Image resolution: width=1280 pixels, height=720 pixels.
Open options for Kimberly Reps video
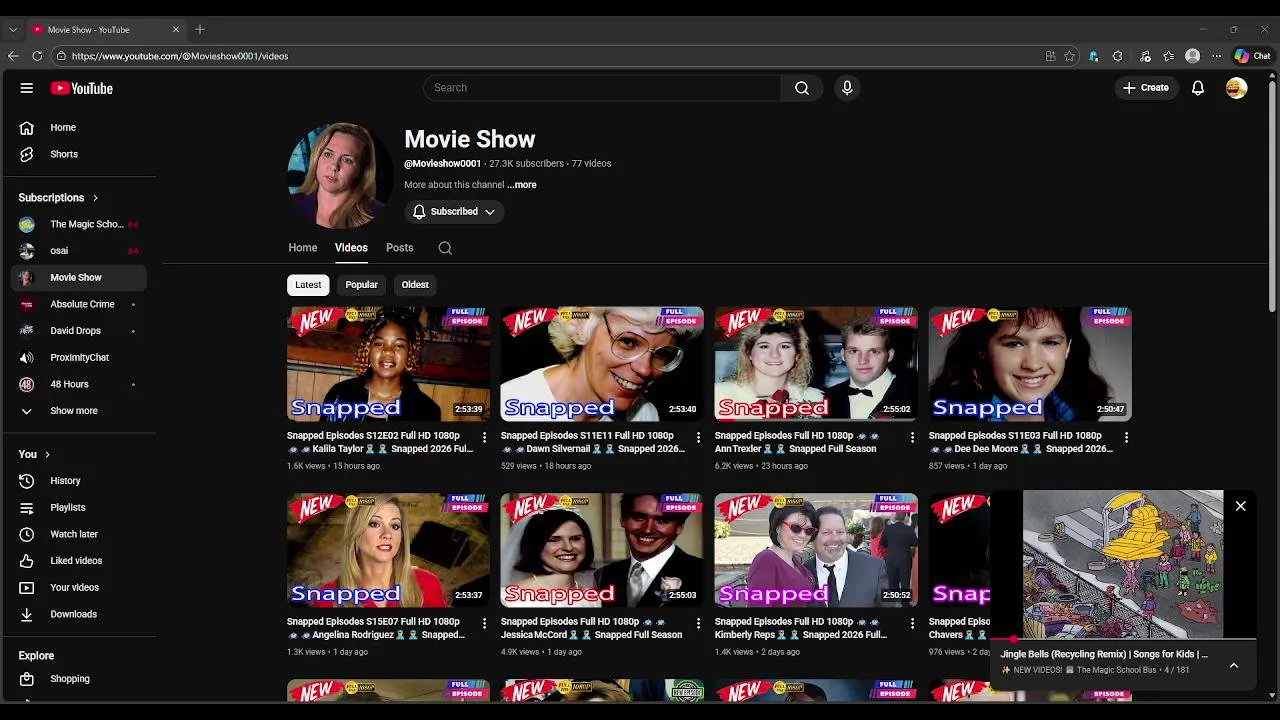click(912, 623)
